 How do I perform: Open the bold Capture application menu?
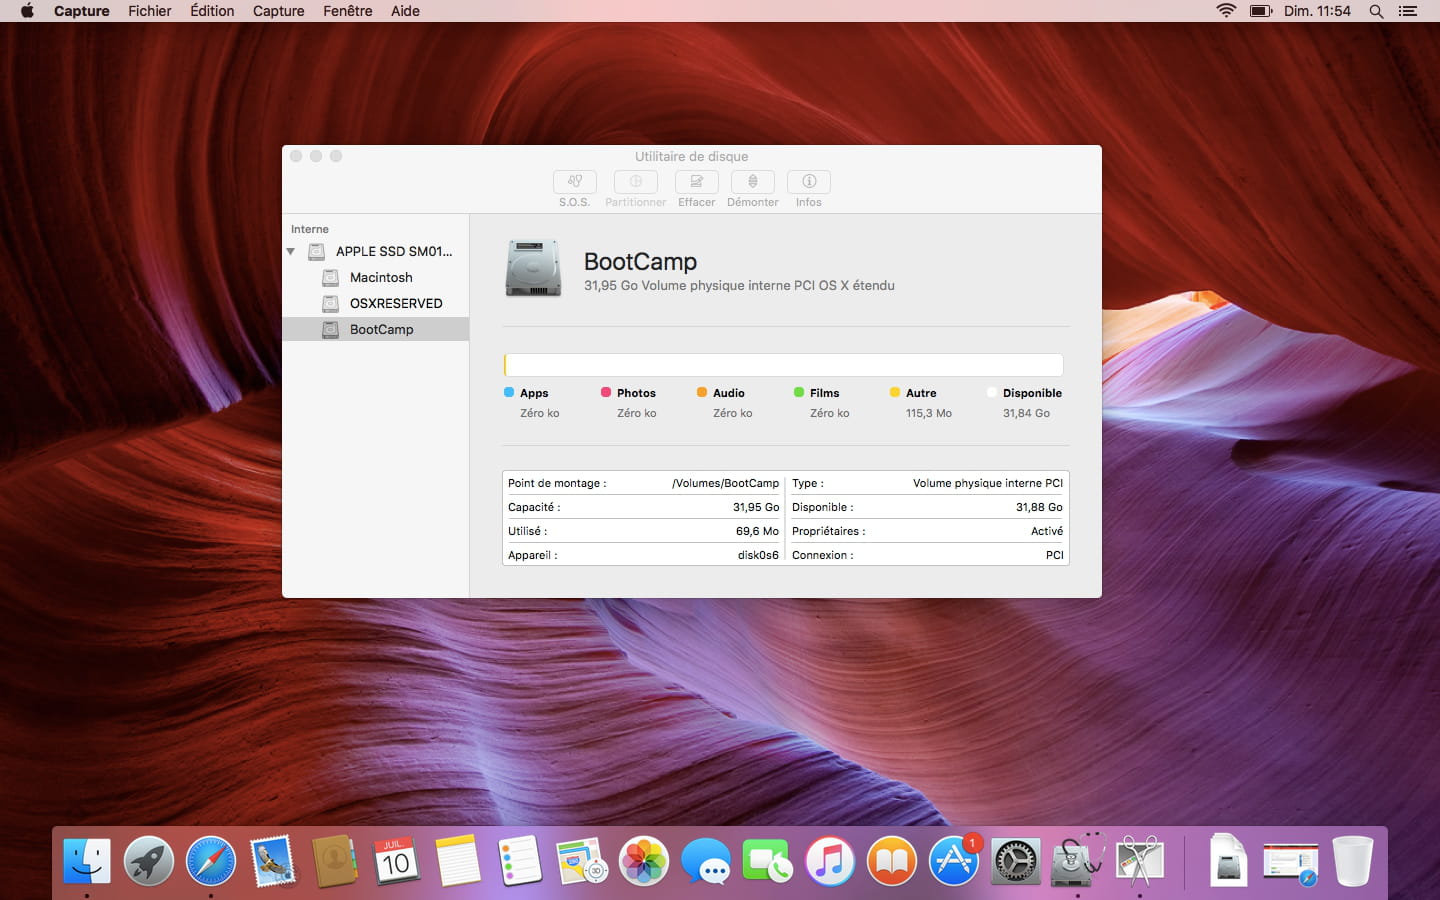(x=82, y=11)
